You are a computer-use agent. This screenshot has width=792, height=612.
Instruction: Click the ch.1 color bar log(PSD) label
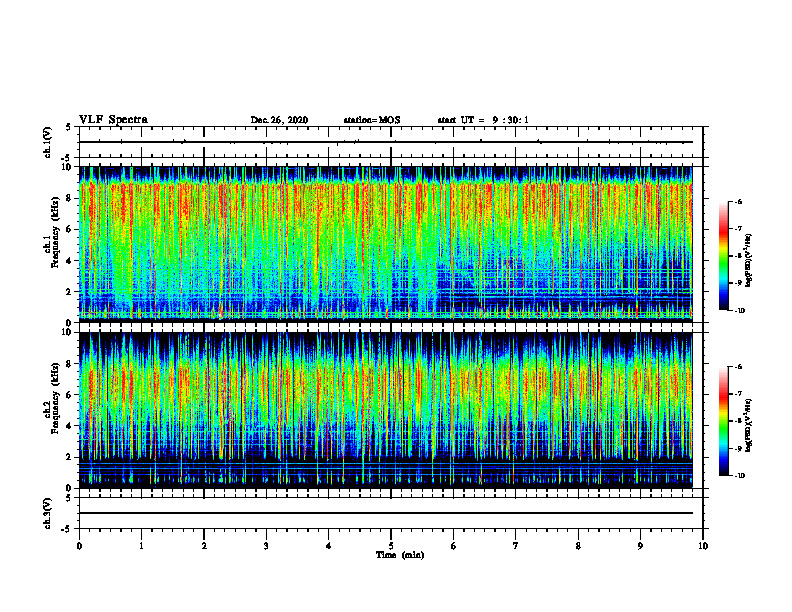point(749,260)
